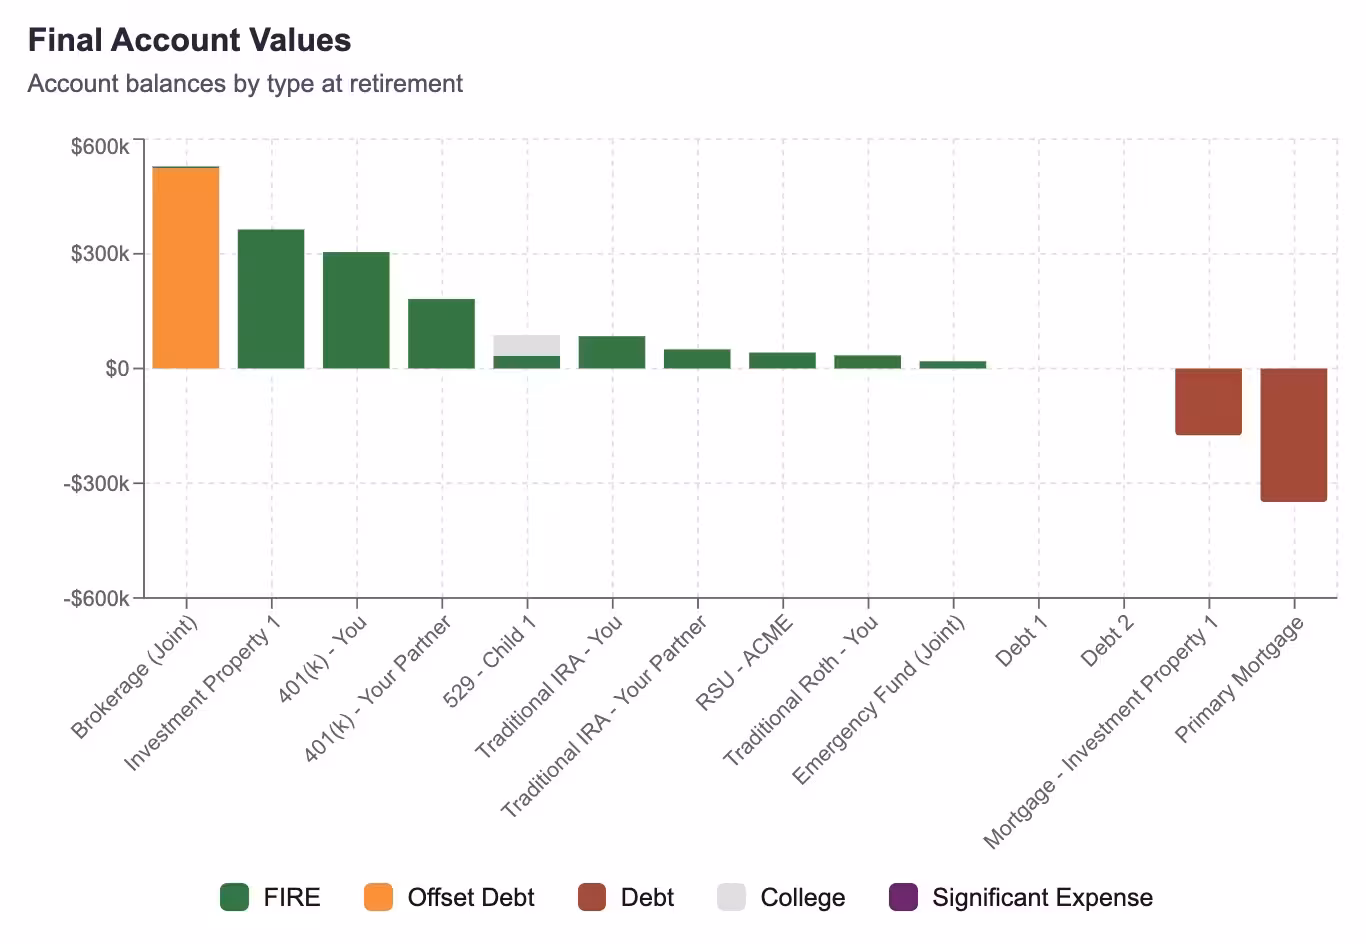Image resolution: width=1366 pixels, height=944 pixels.
Task: Click the purple Significant Expense legend swatch
Action: click(x=903, y=897)
